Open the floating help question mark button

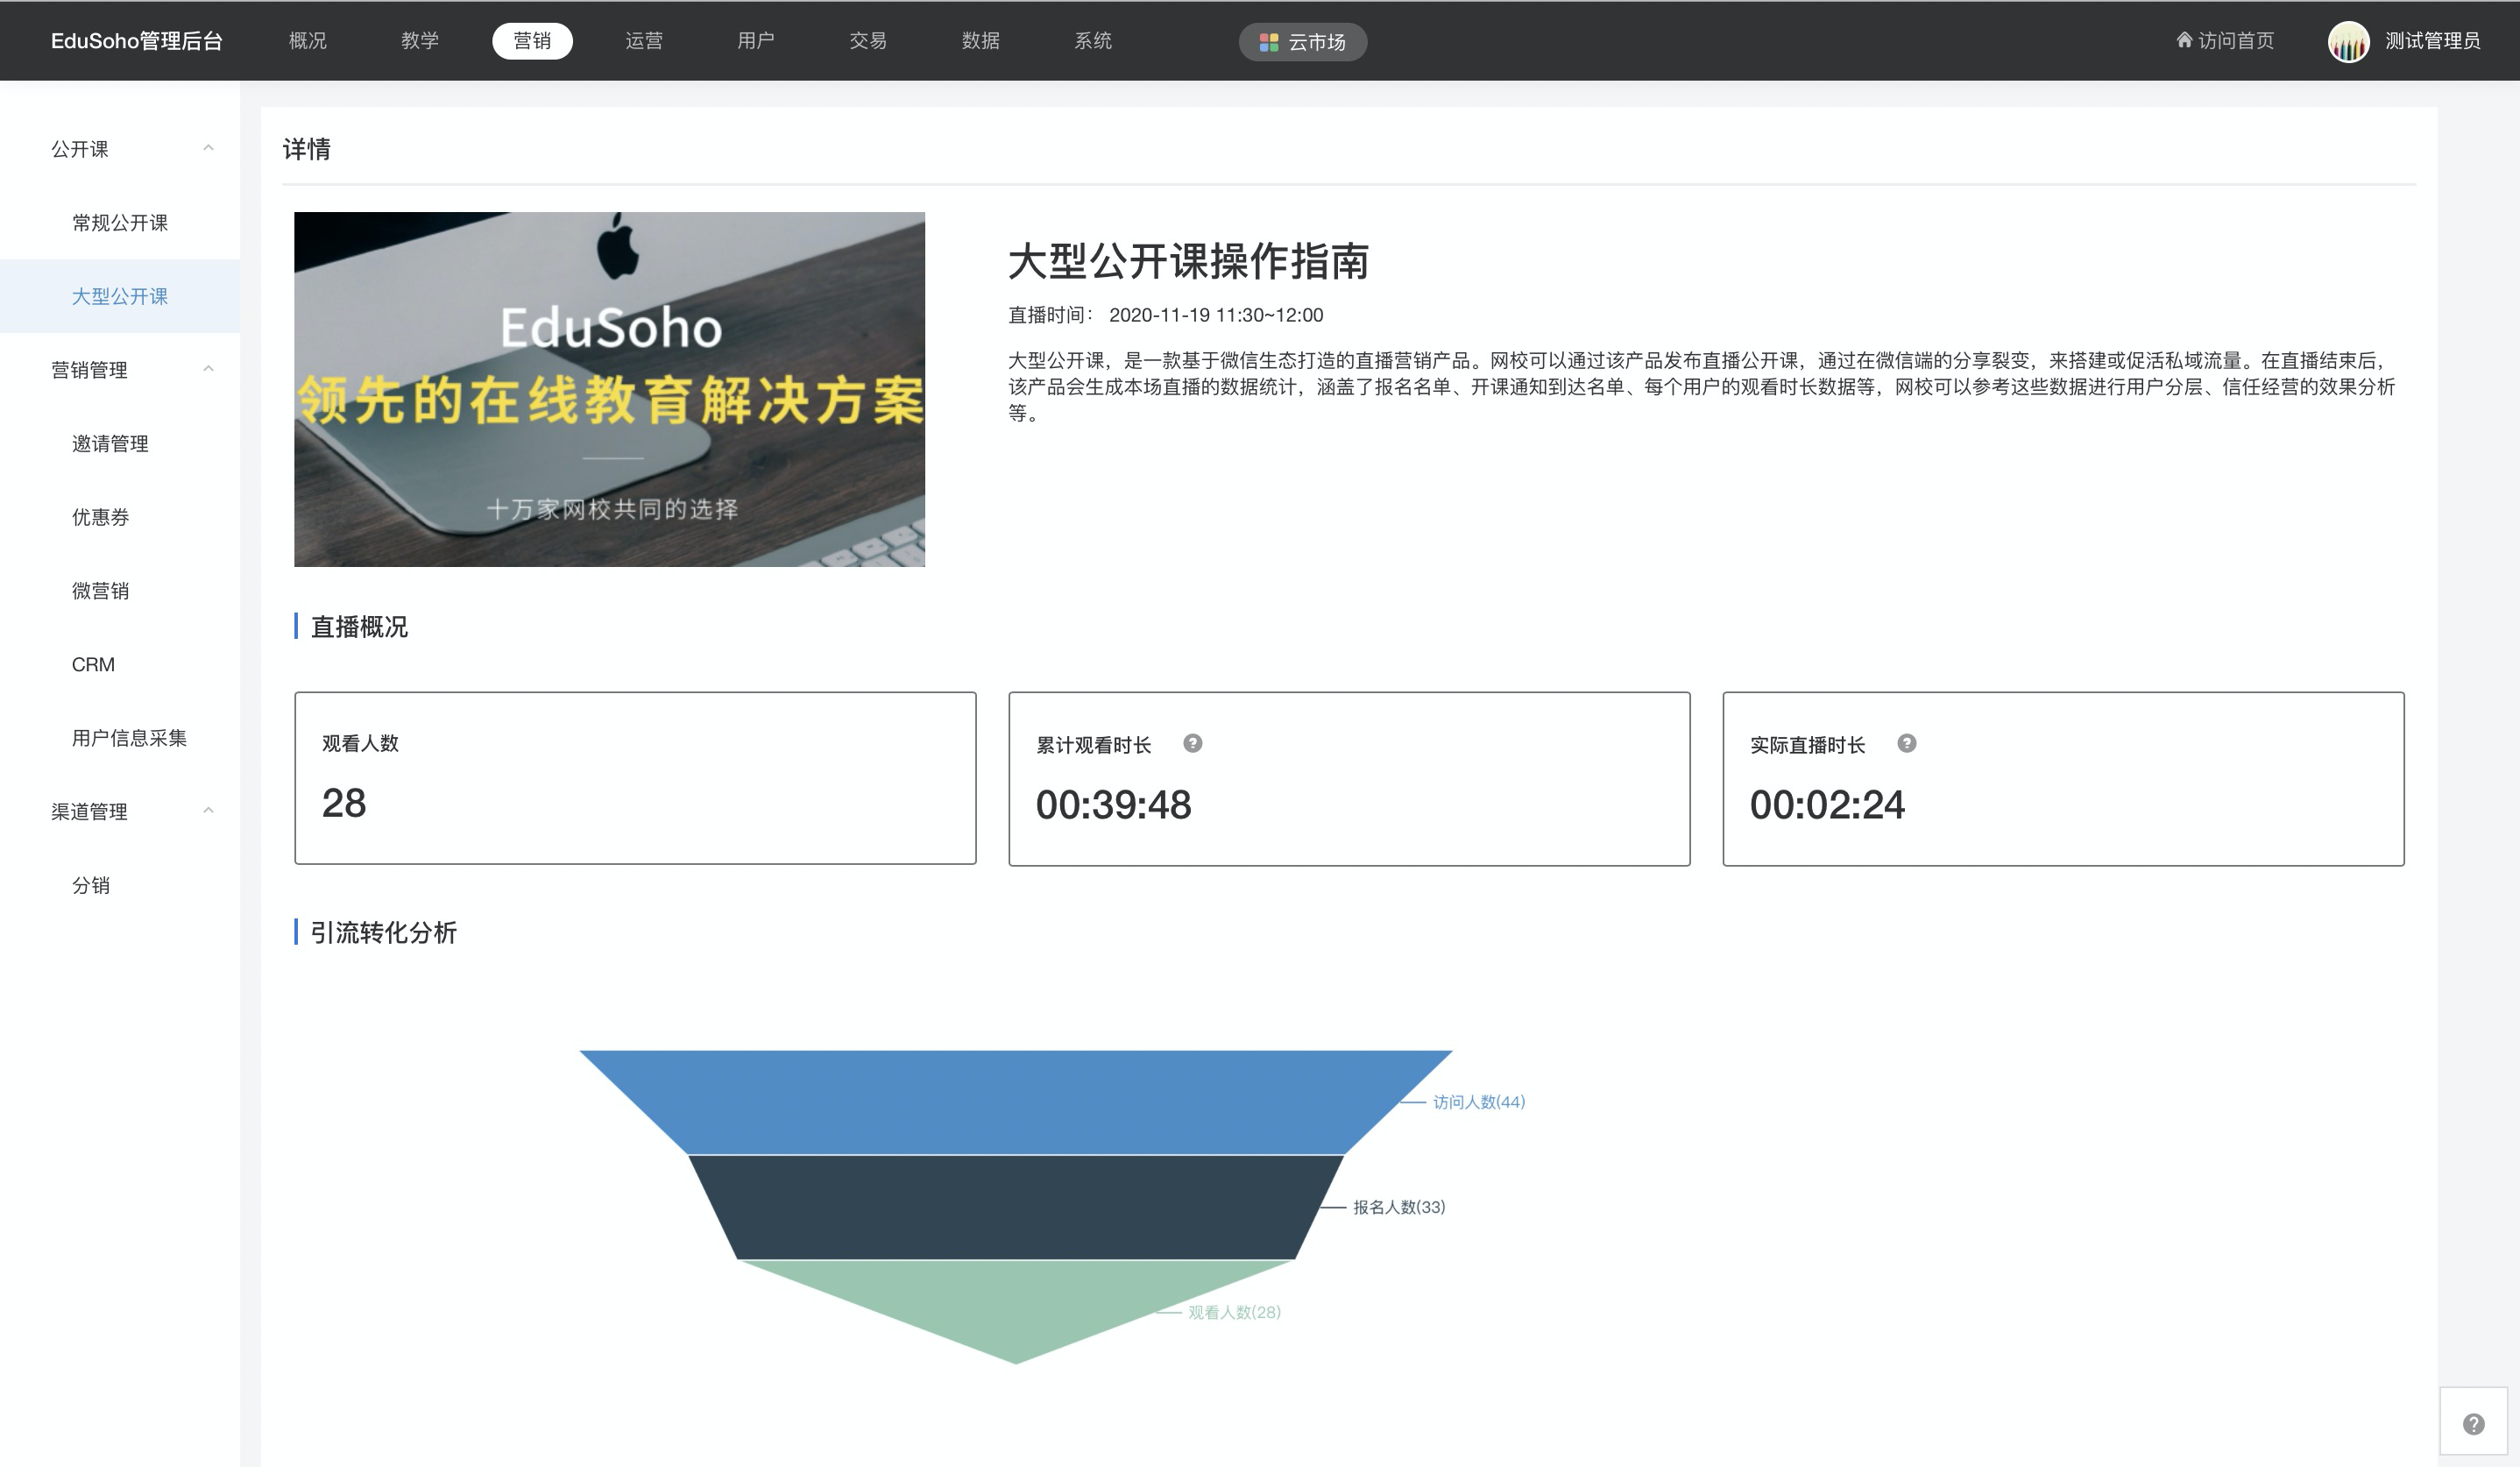pyautogui.click(x=2473, y=1424)
